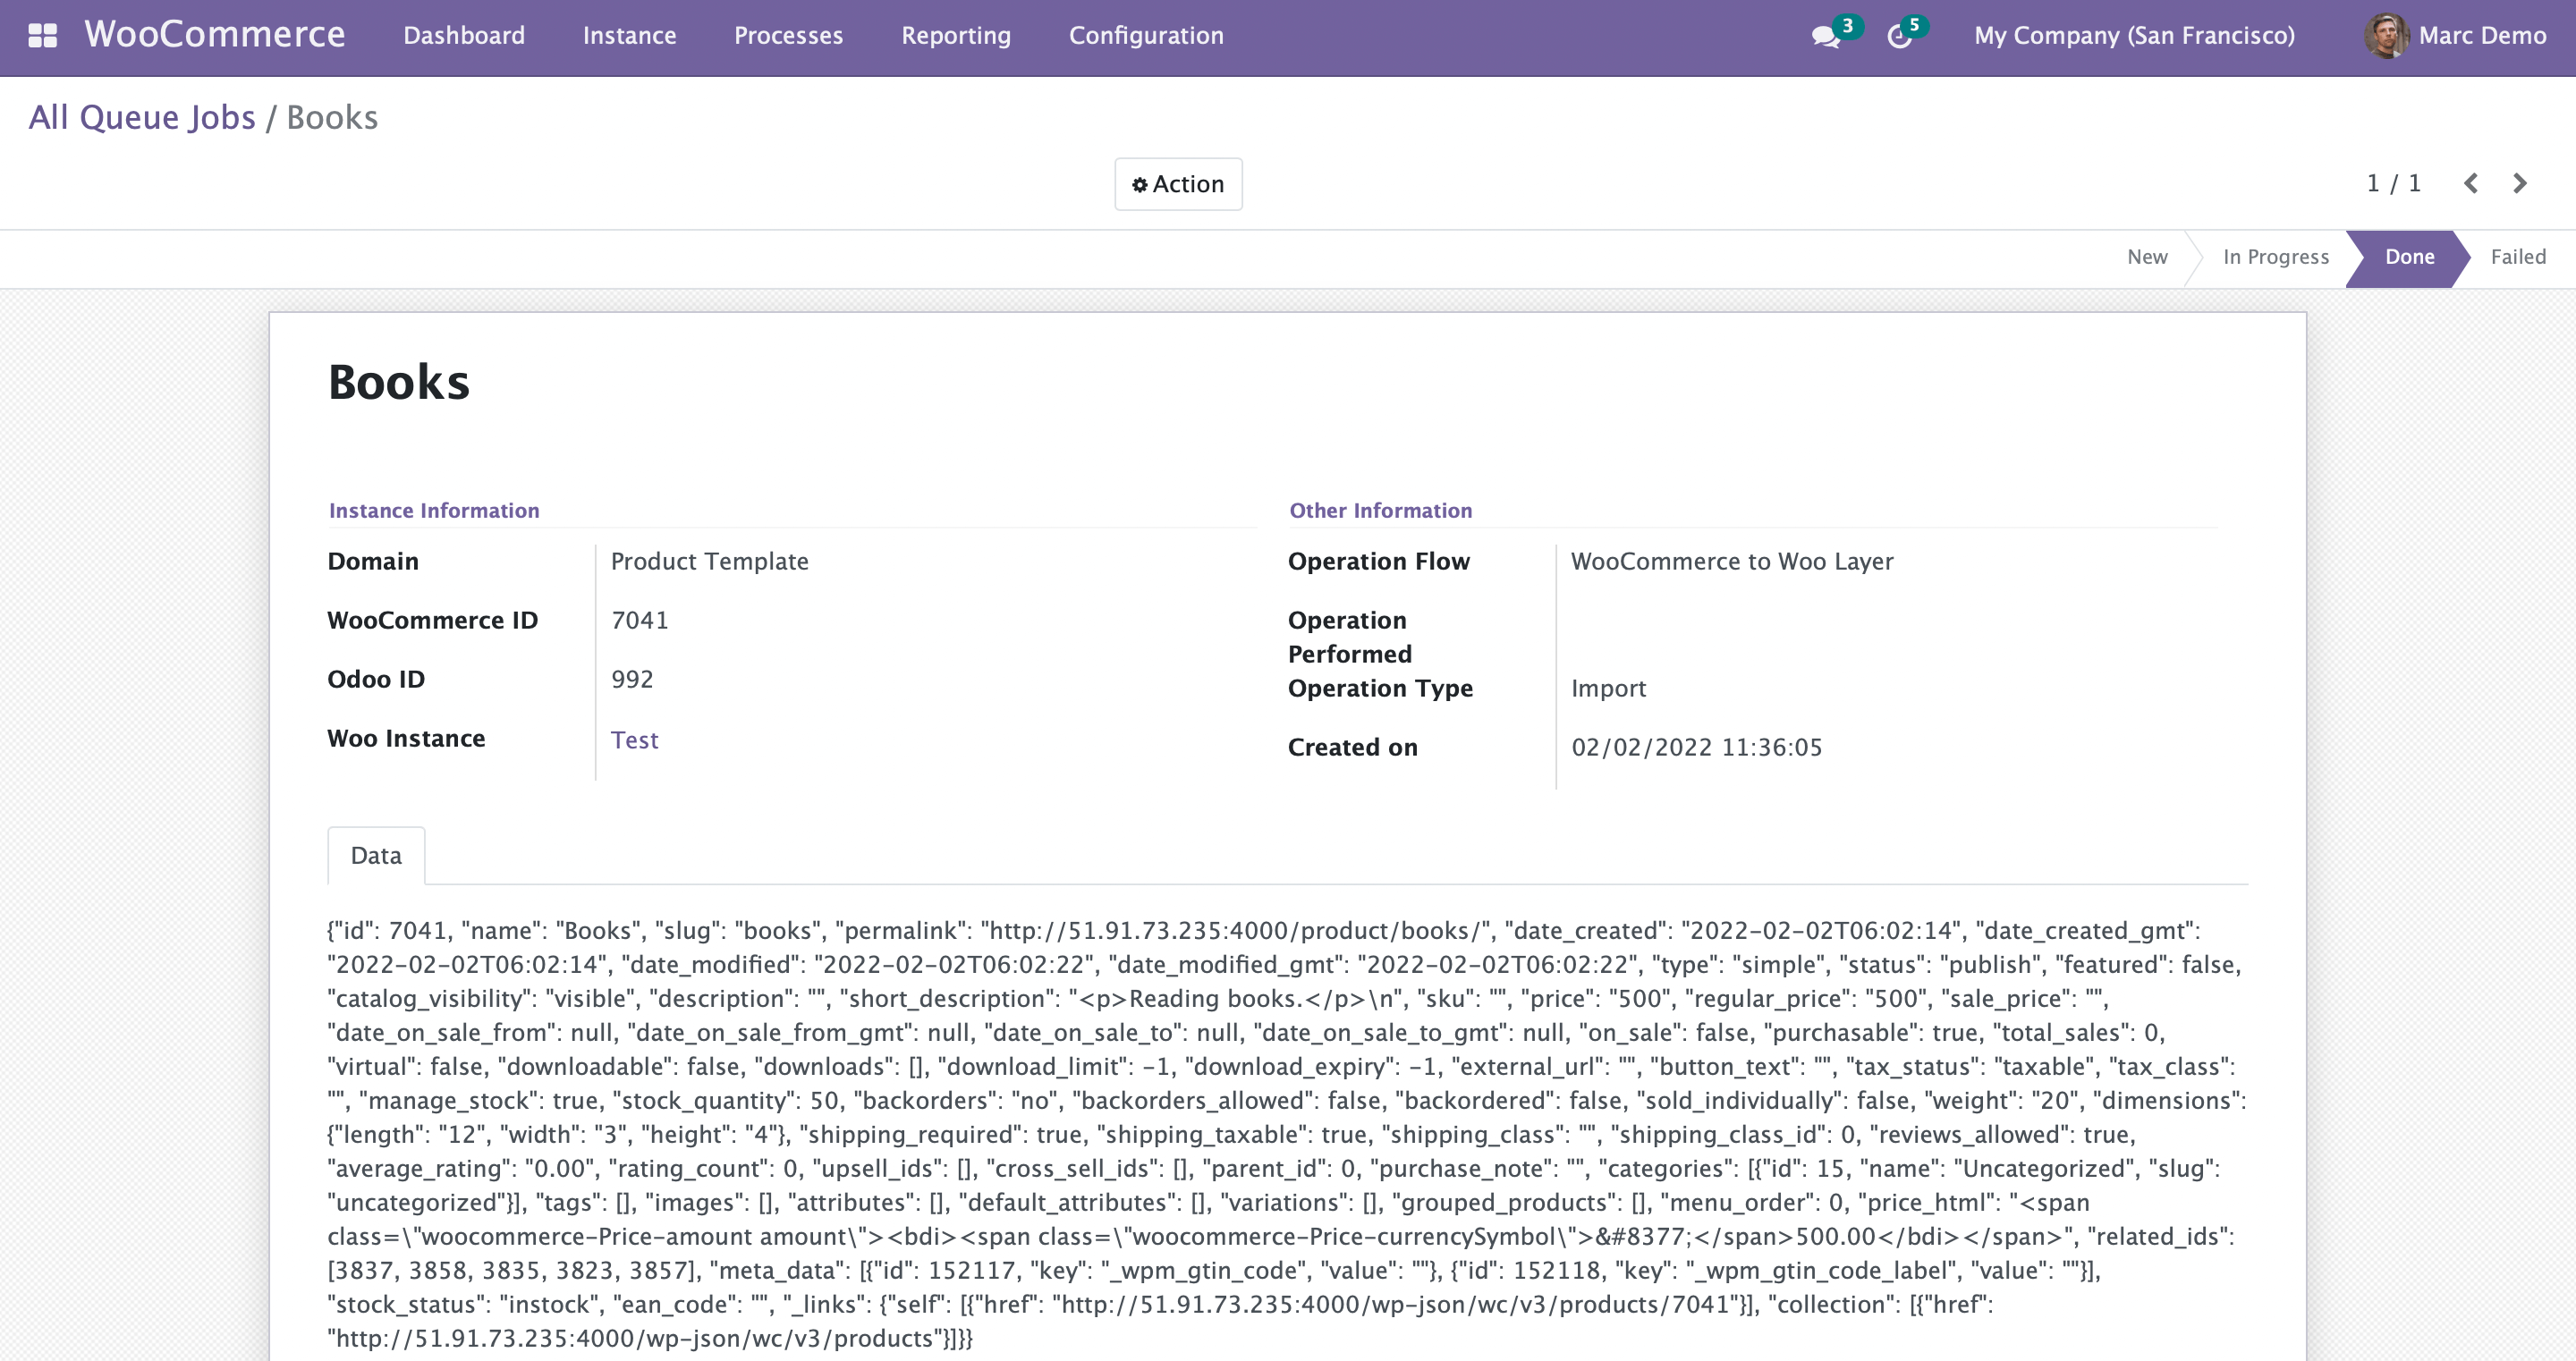Click the gear icon in Action
This screenshot has width=2576, height=1361.
(1139, 185)
